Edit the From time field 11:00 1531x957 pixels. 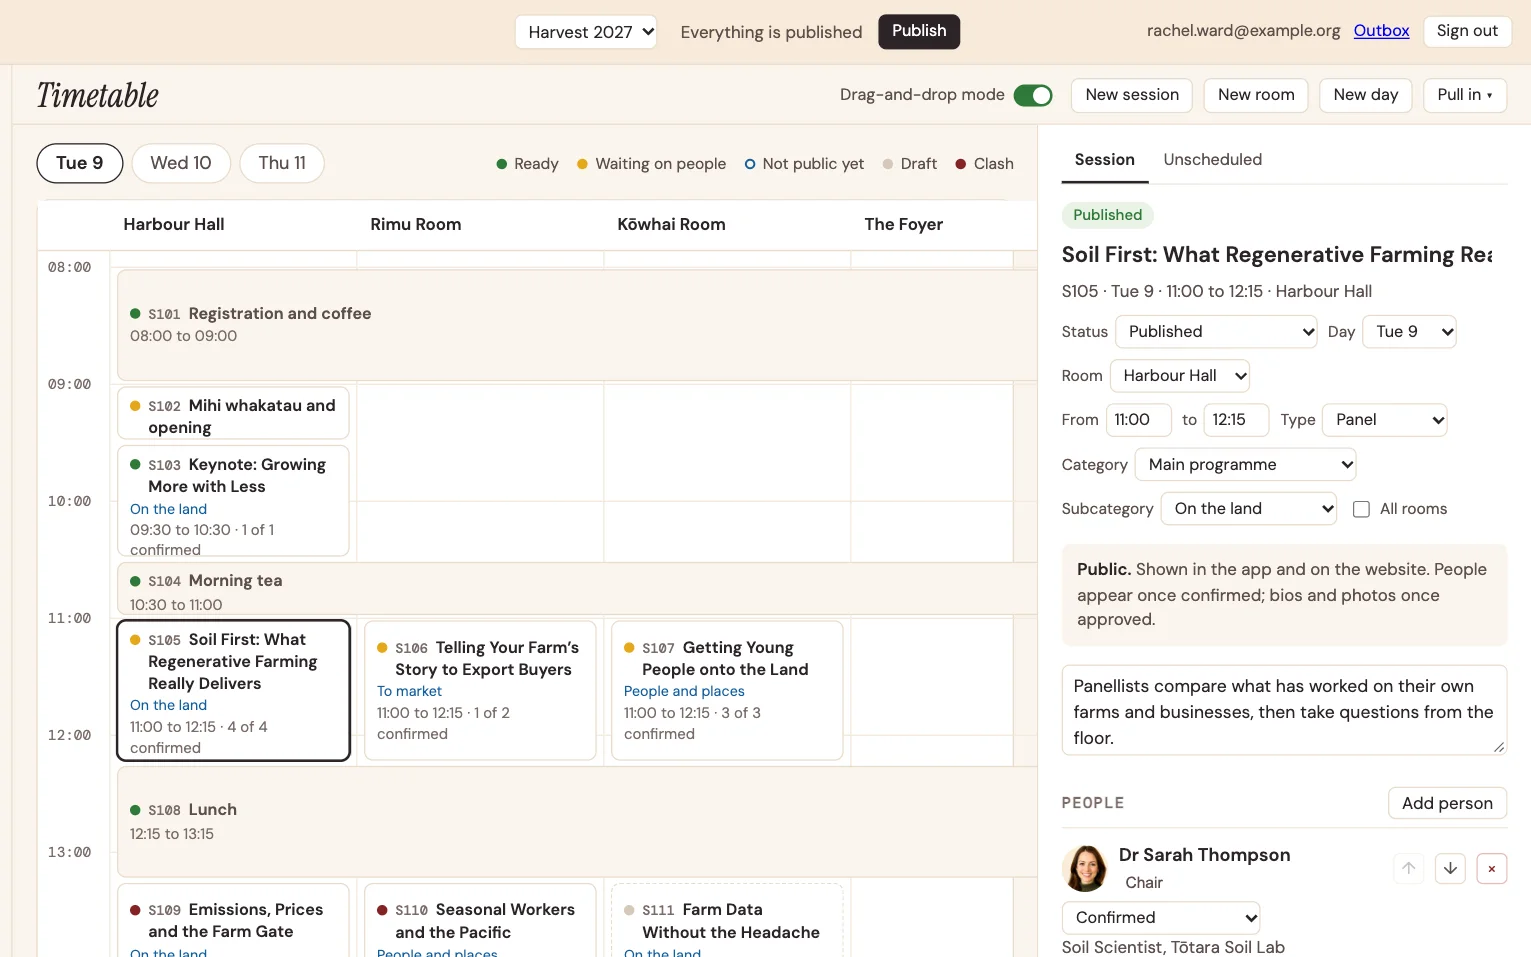tap(1139, 420)
